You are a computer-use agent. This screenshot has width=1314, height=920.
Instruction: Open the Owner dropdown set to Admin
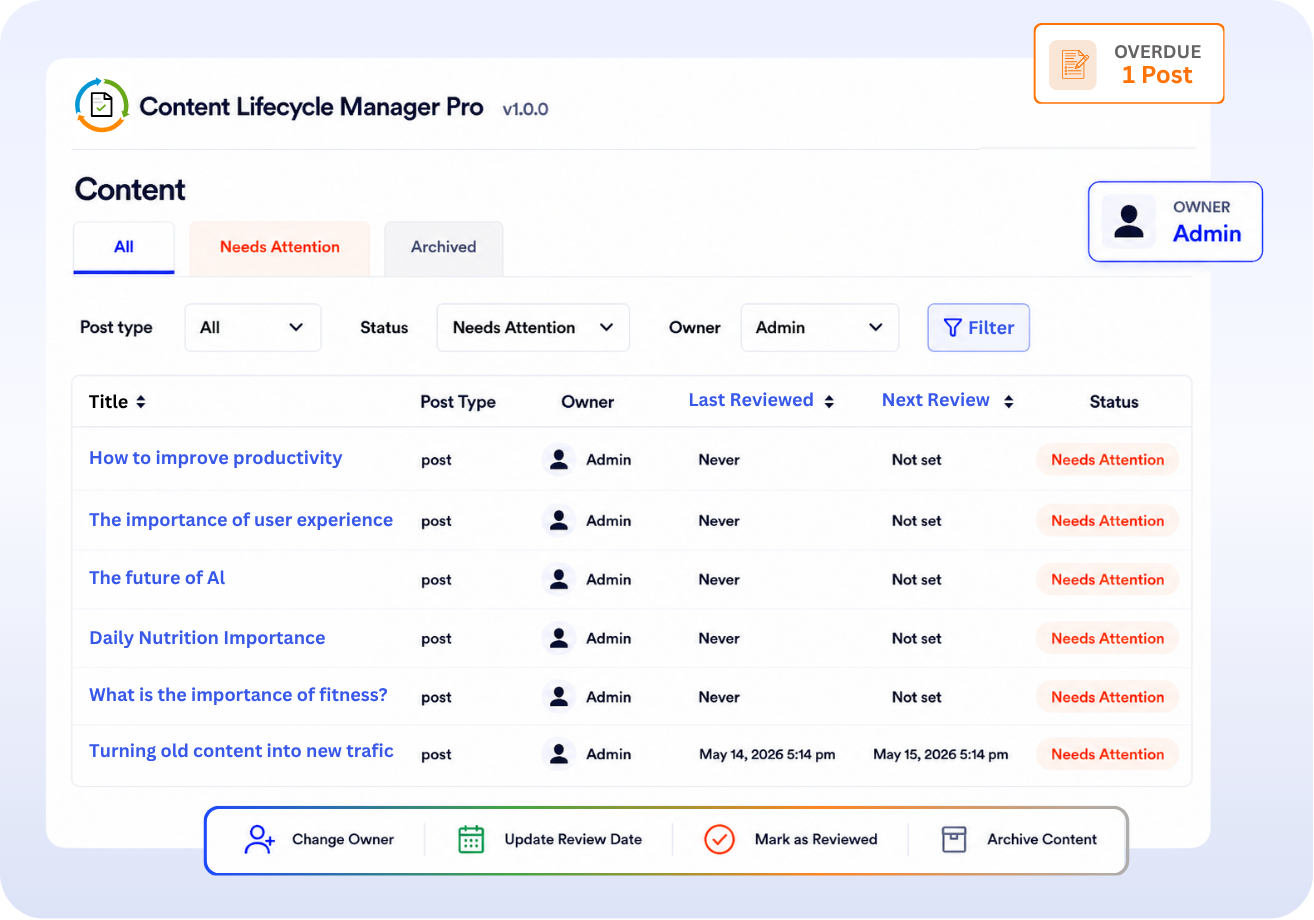coord(820,328)
